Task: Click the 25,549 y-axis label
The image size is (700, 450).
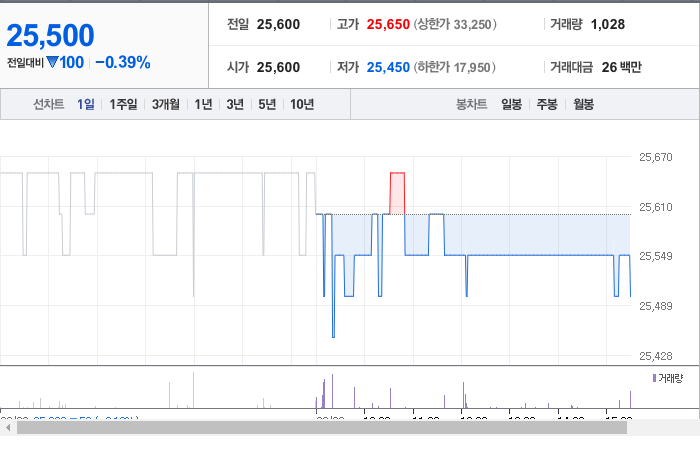Action: pos(655,256)
